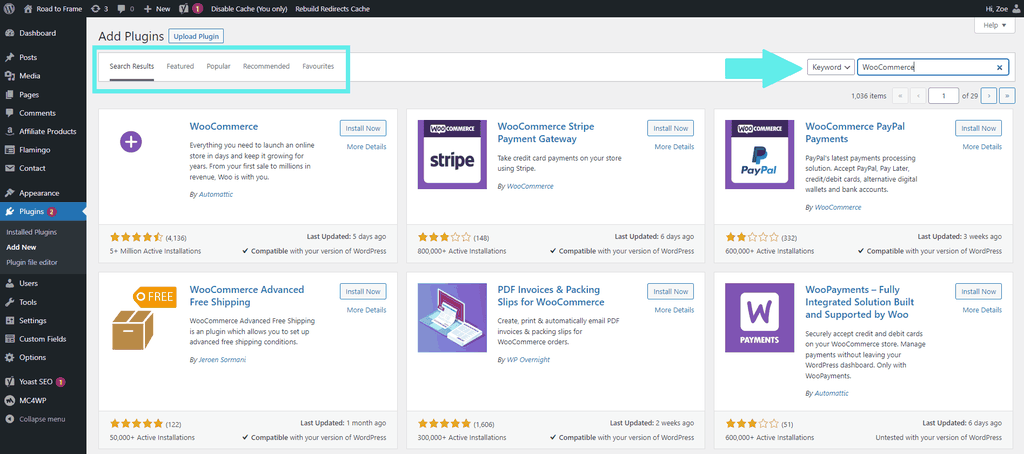This screenshot has width=1024, height=454.
Task: Switch to Recommended tab
Action: pyautogui.click(x=266, y=67)
